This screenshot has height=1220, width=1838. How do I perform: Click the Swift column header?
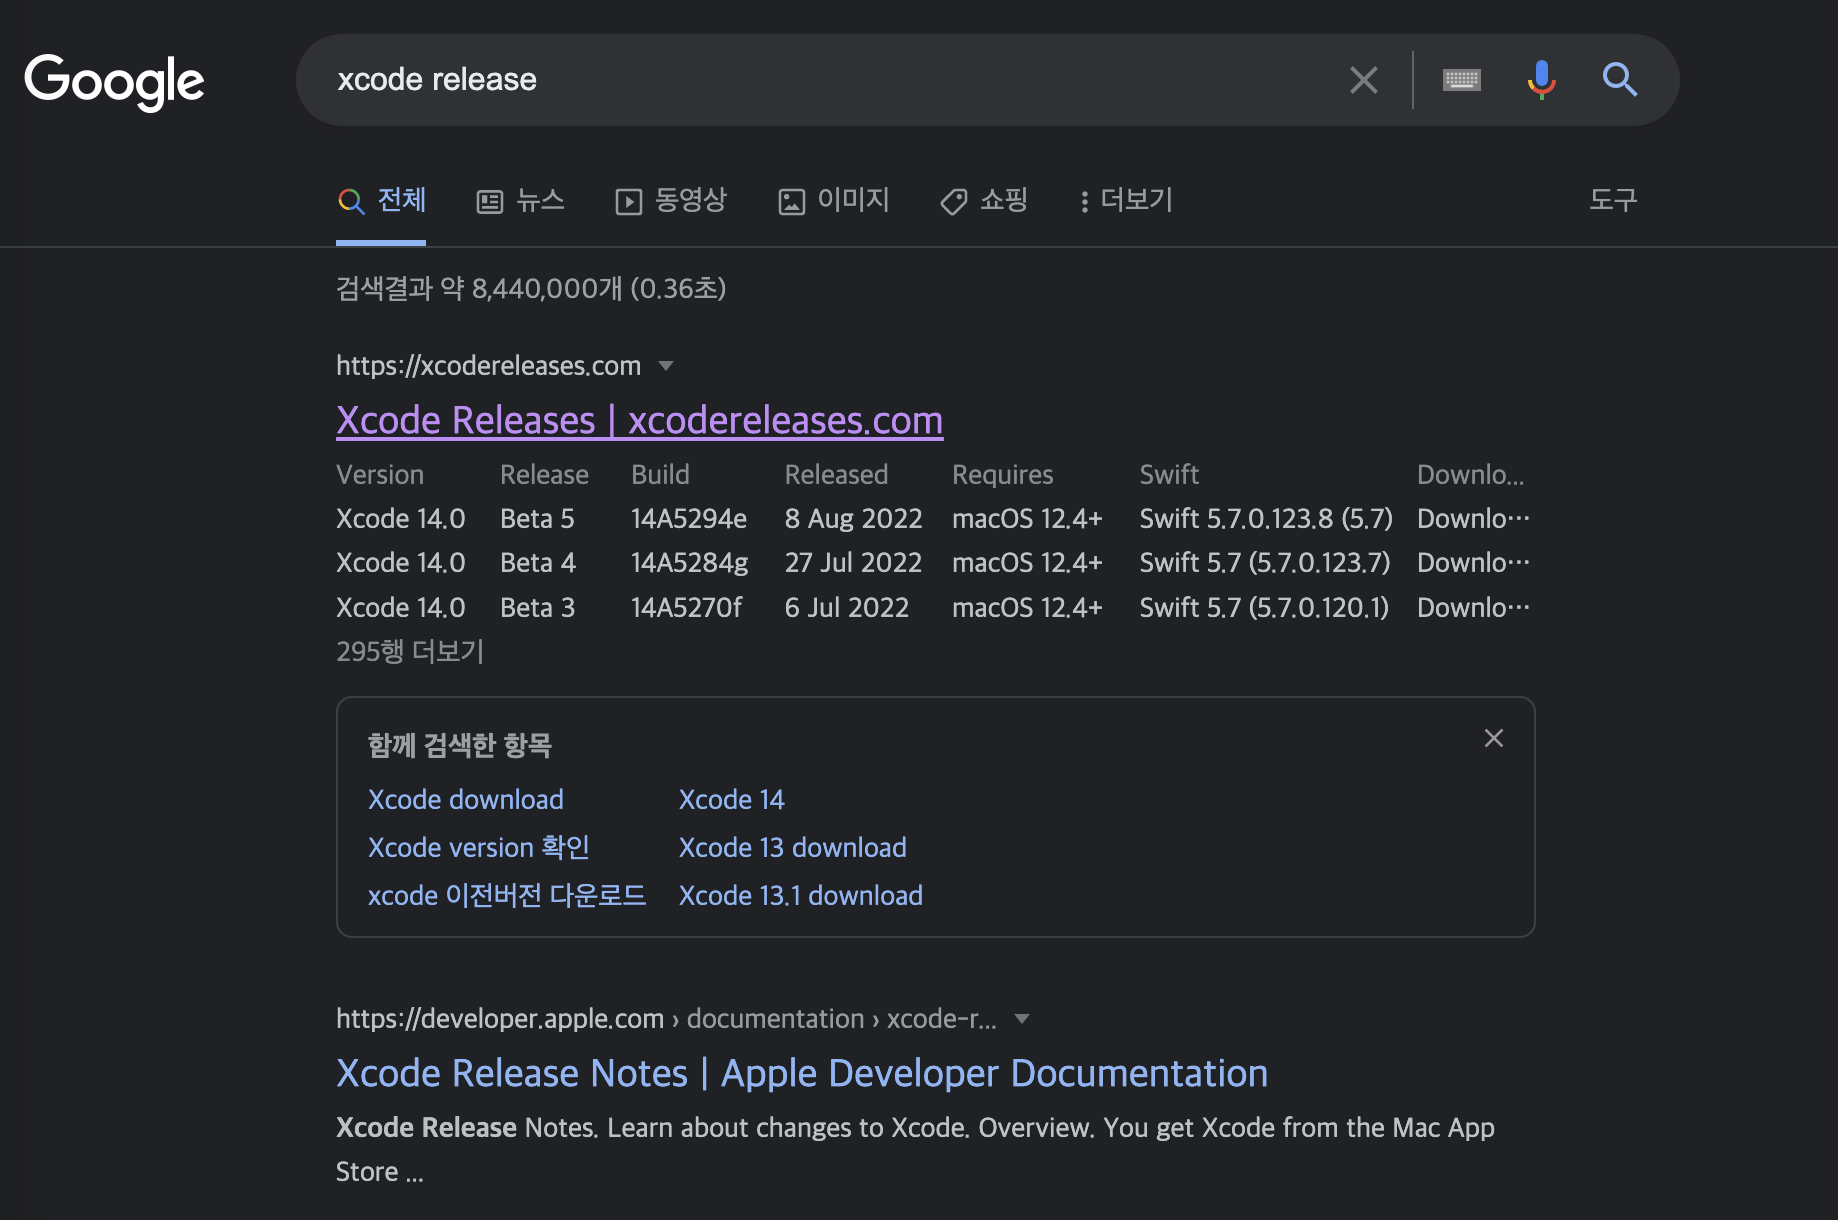[1169, 475]
